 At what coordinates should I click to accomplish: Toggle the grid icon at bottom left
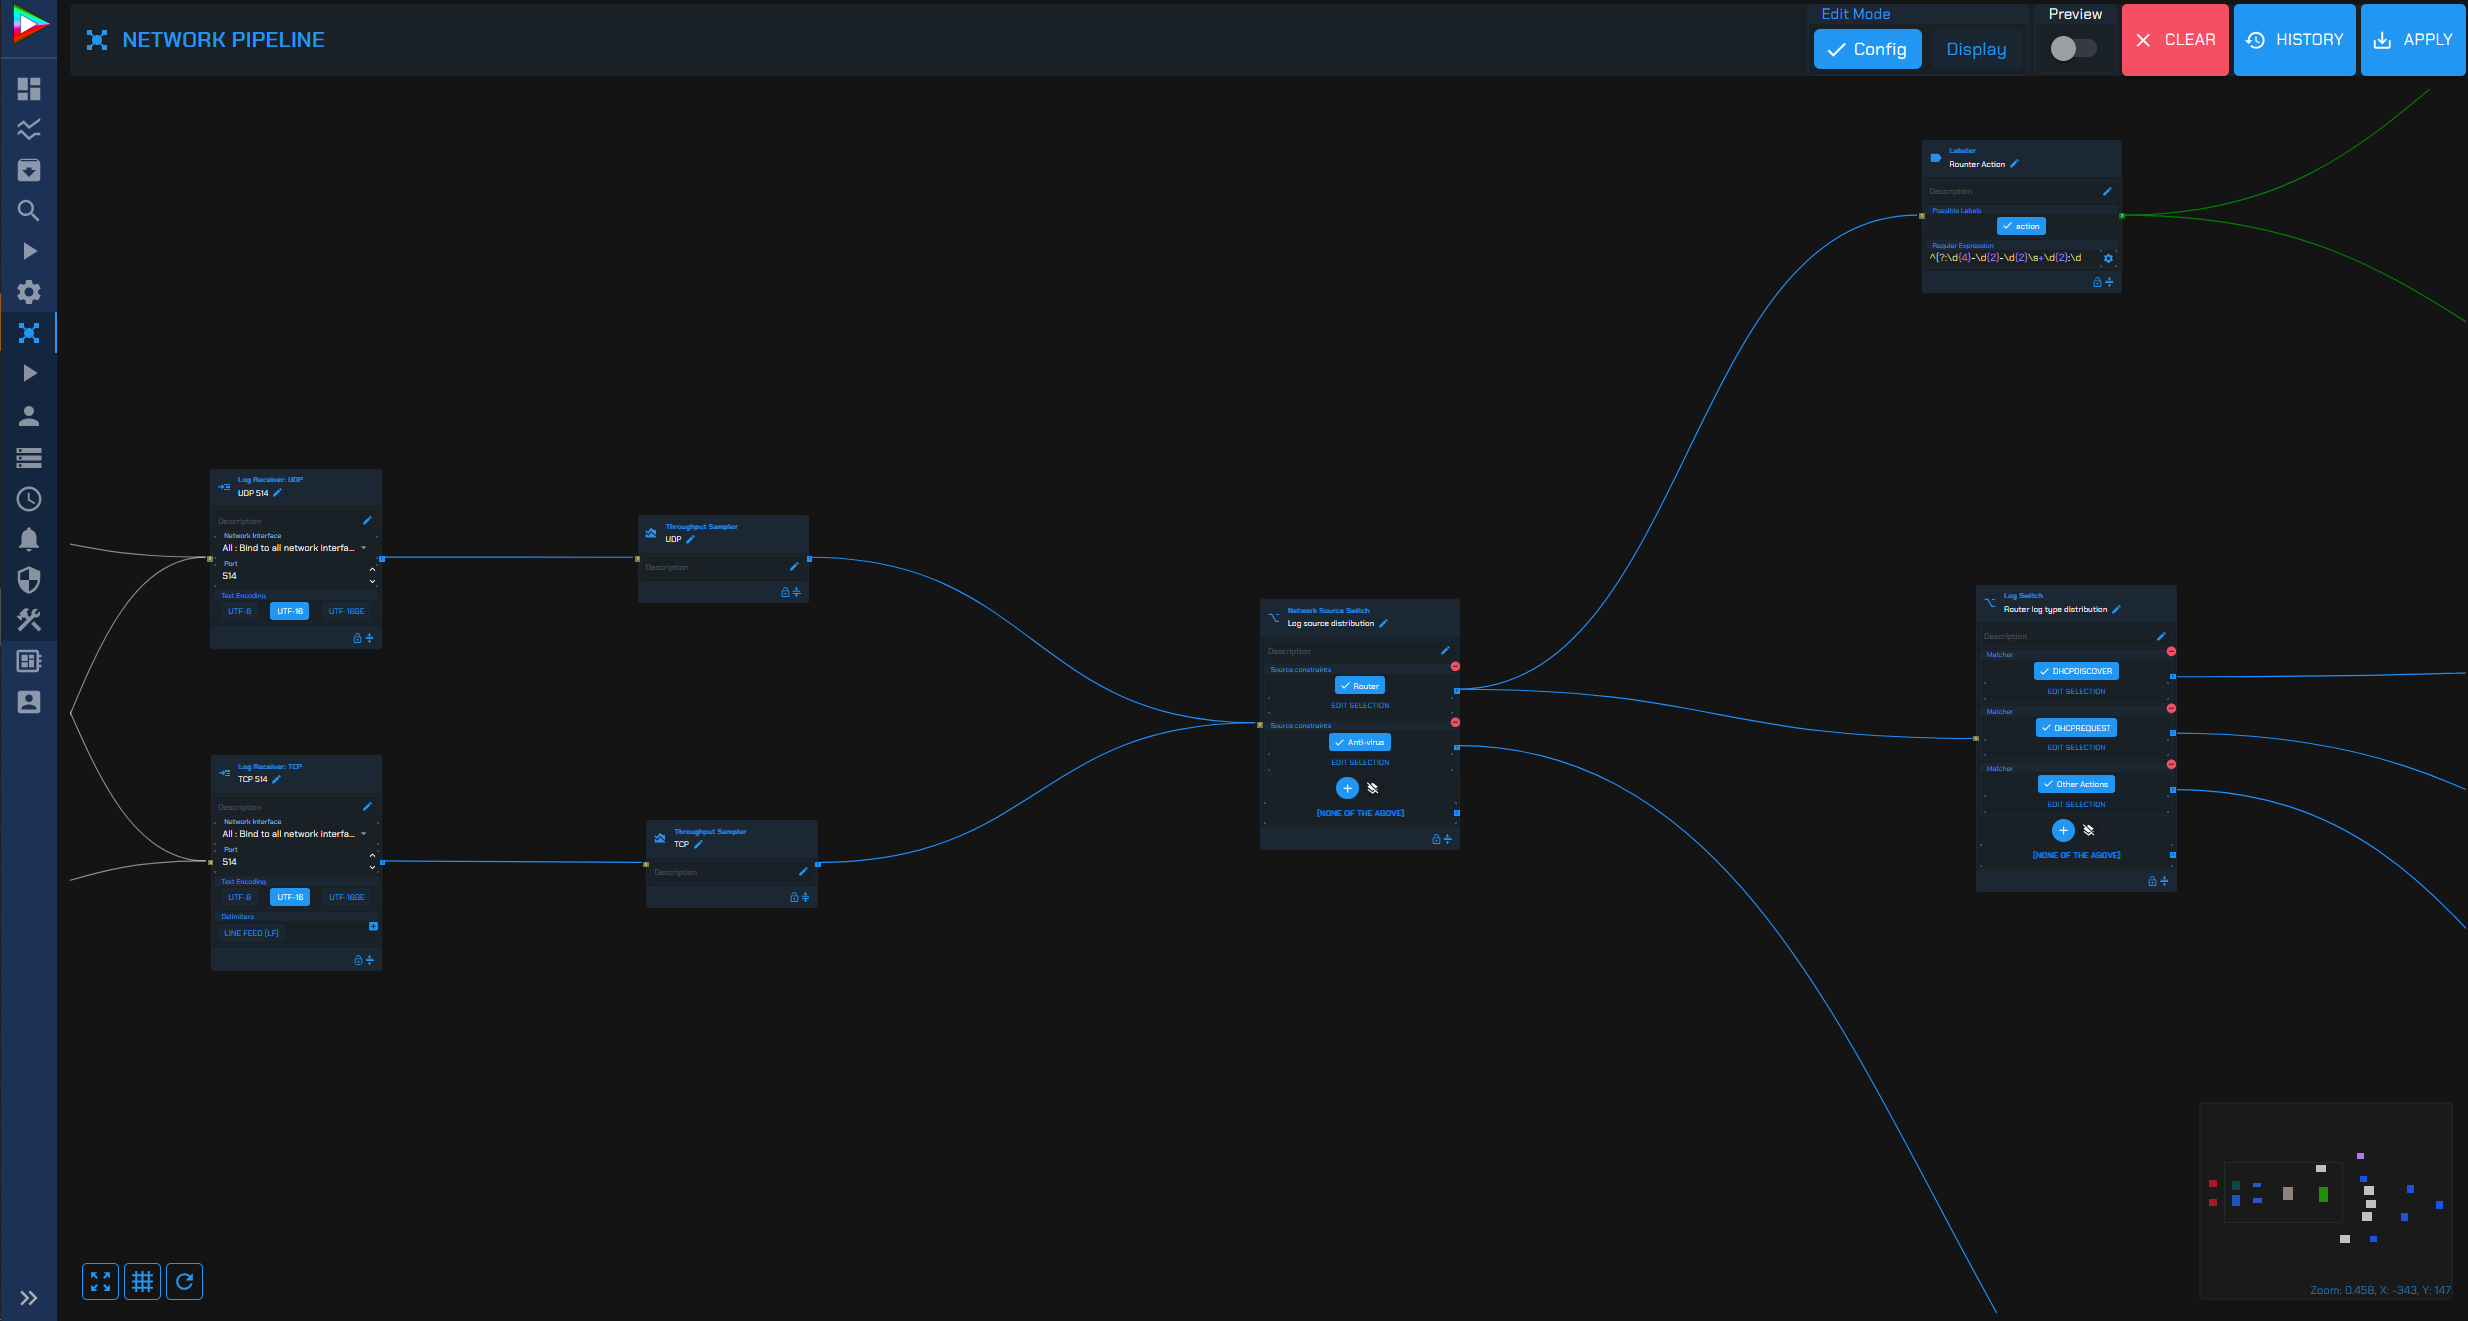point(142,1281)
